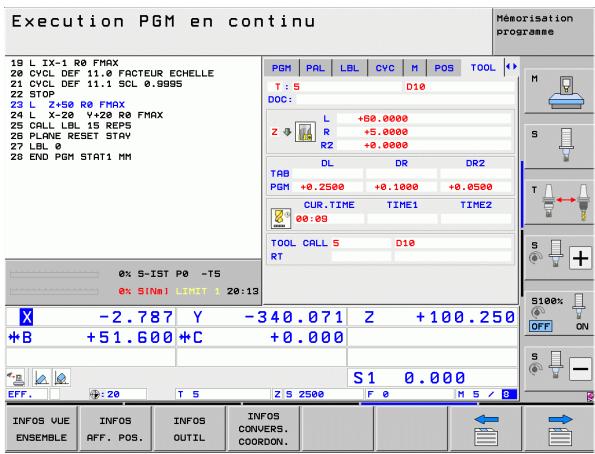The width and height of the screenshot is (595, 454).
Task: Select the tool change (T) icon
Action: click(x=559, y=202)
